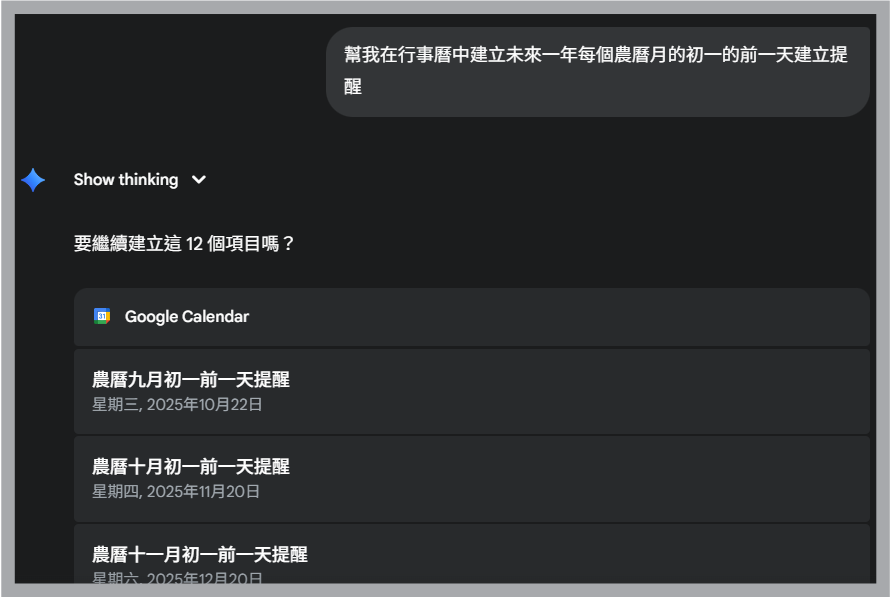Click the question 要繼續建立這 12 個項目嗎？
The height and width of the screenshot is (598, 890).
click(x=184, y=243)
